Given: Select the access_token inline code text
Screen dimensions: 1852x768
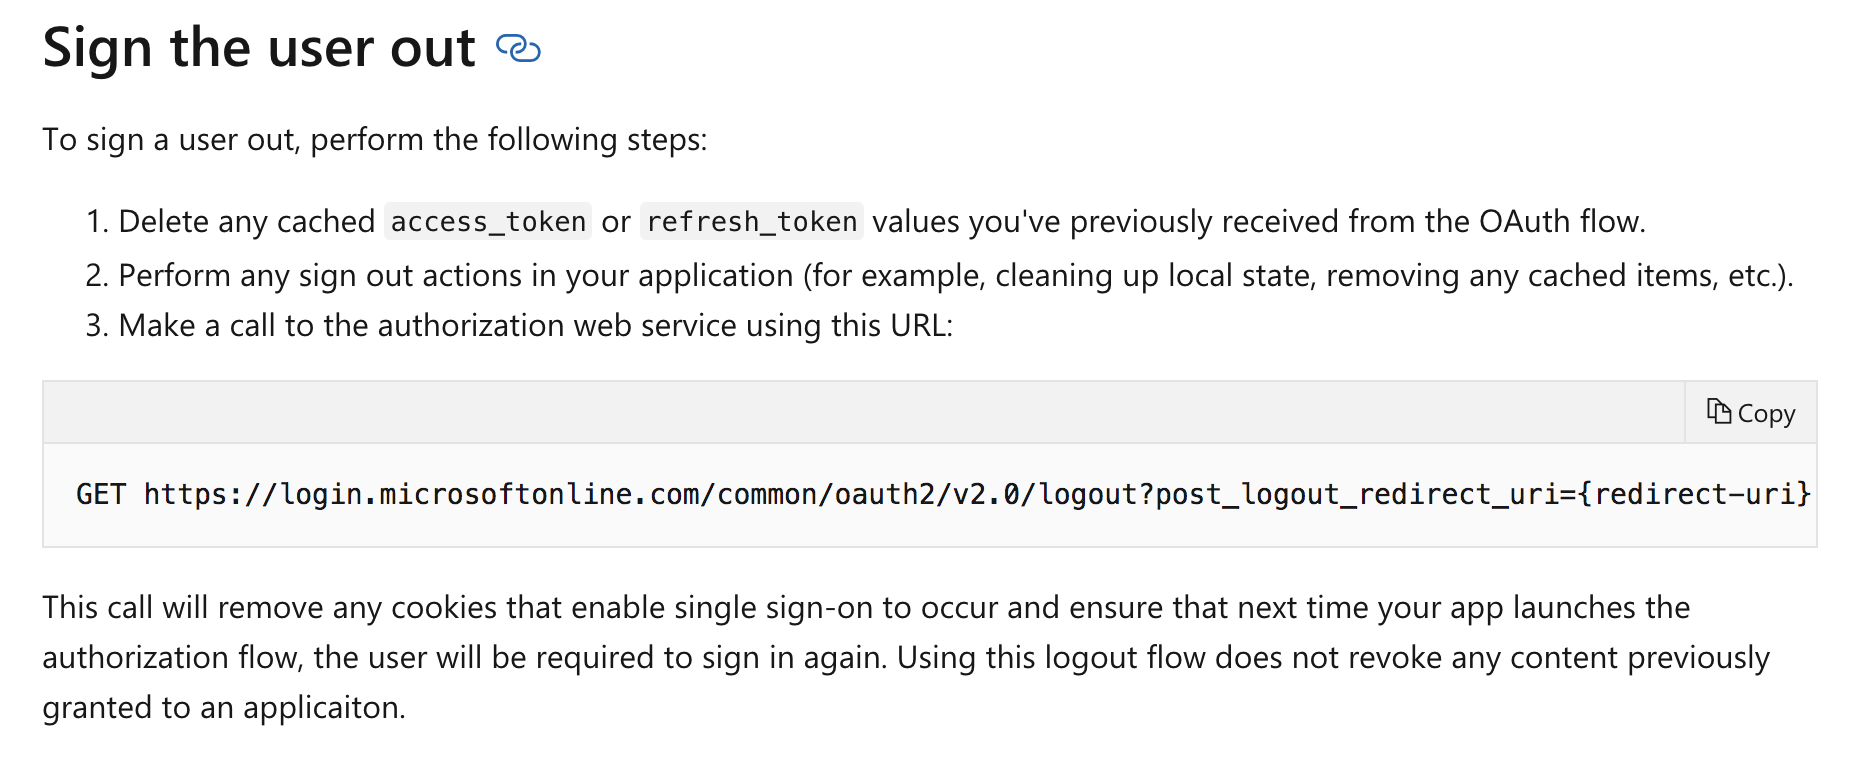Looking at the screenshot, I should pos(486,221).
